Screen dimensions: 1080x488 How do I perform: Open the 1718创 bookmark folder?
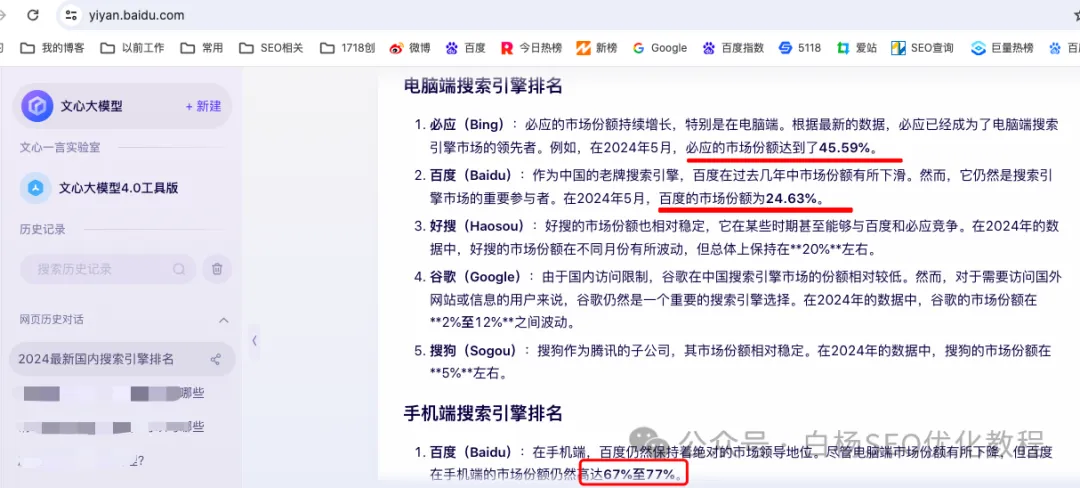point(348,47)
